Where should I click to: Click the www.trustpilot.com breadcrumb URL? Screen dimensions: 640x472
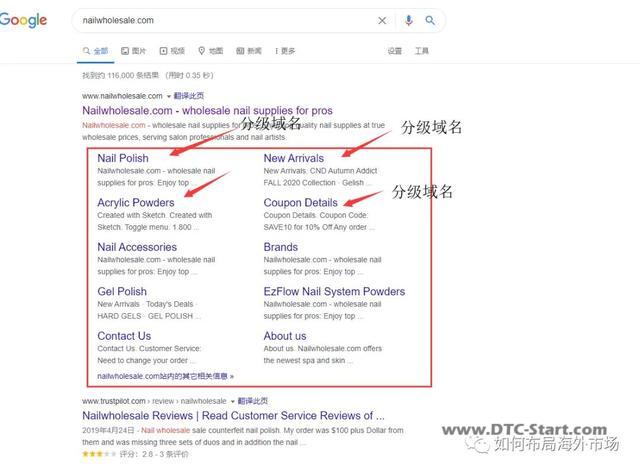154,401
